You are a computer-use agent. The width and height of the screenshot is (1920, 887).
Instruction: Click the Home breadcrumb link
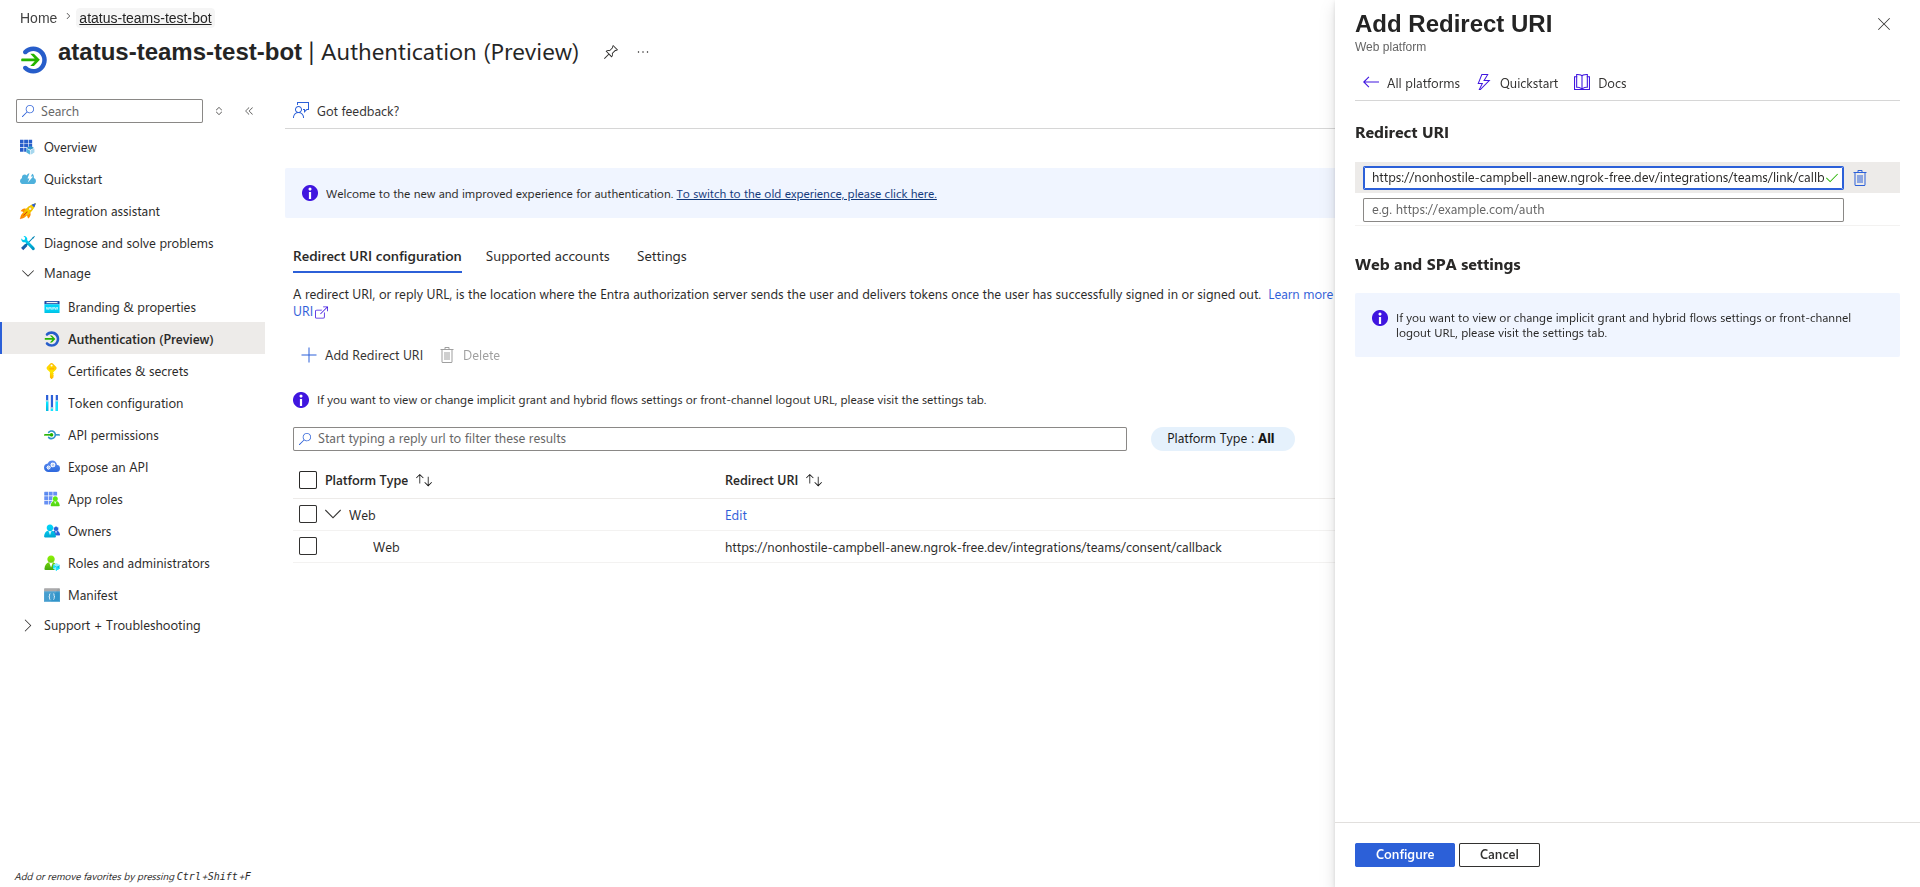38,18
